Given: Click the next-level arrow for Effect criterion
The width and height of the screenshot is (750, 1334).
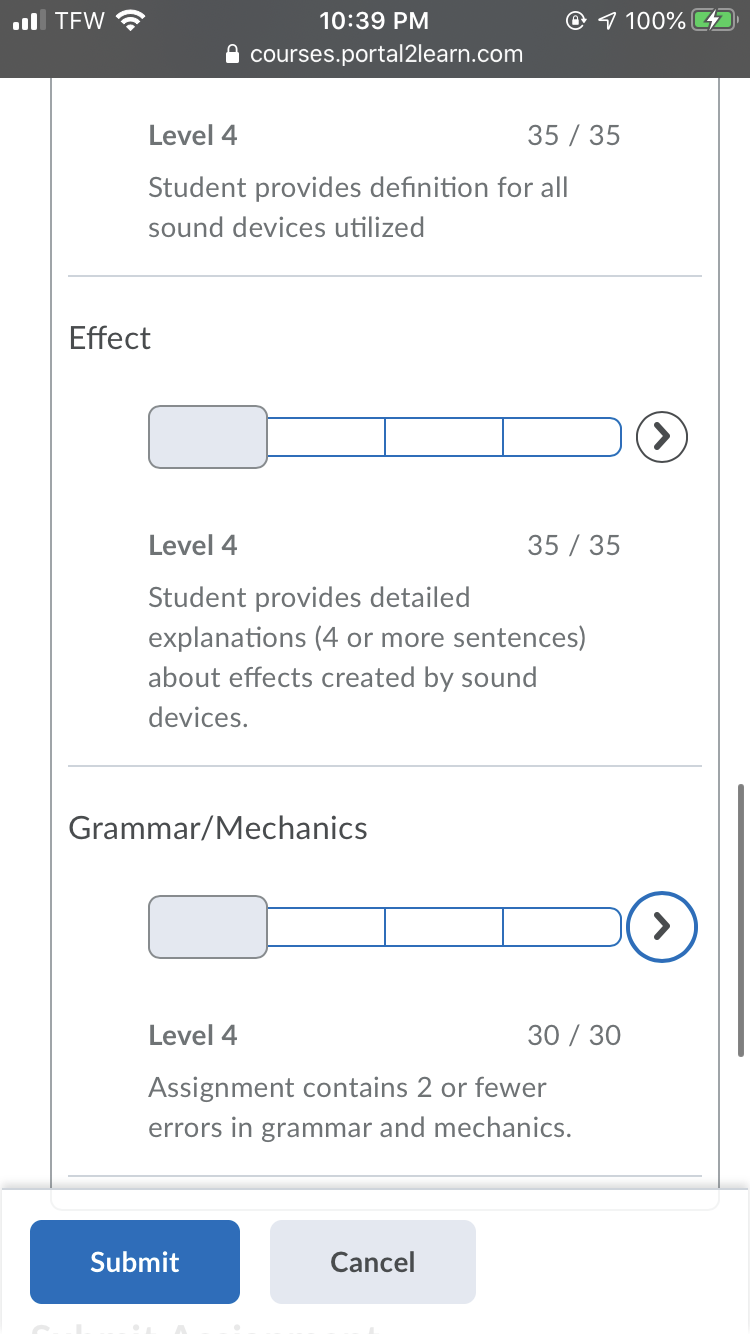Looking at the screenshot, I should (662, 436).
